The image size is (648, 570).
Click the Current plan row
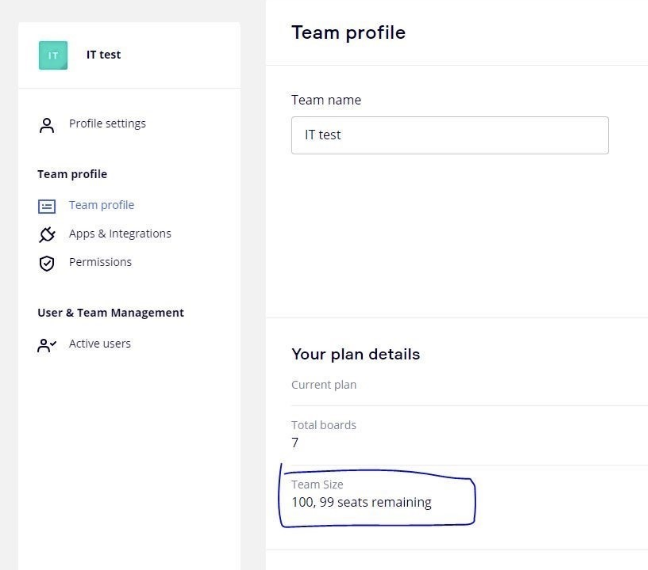(x=323, y=385)
